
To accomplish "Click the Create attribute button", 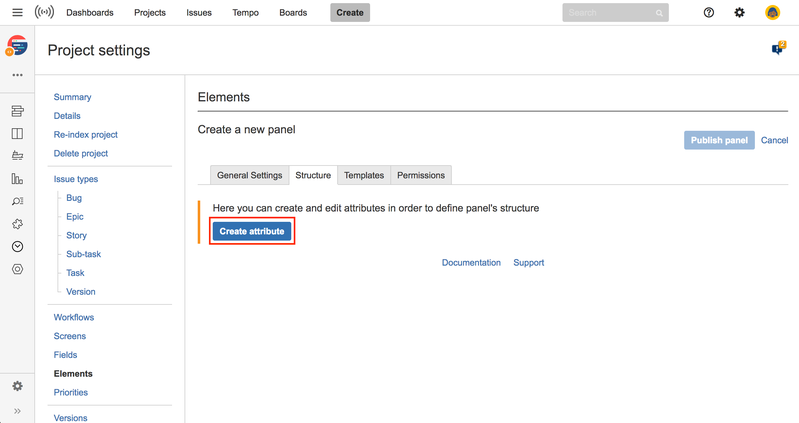I will point(252,231).
